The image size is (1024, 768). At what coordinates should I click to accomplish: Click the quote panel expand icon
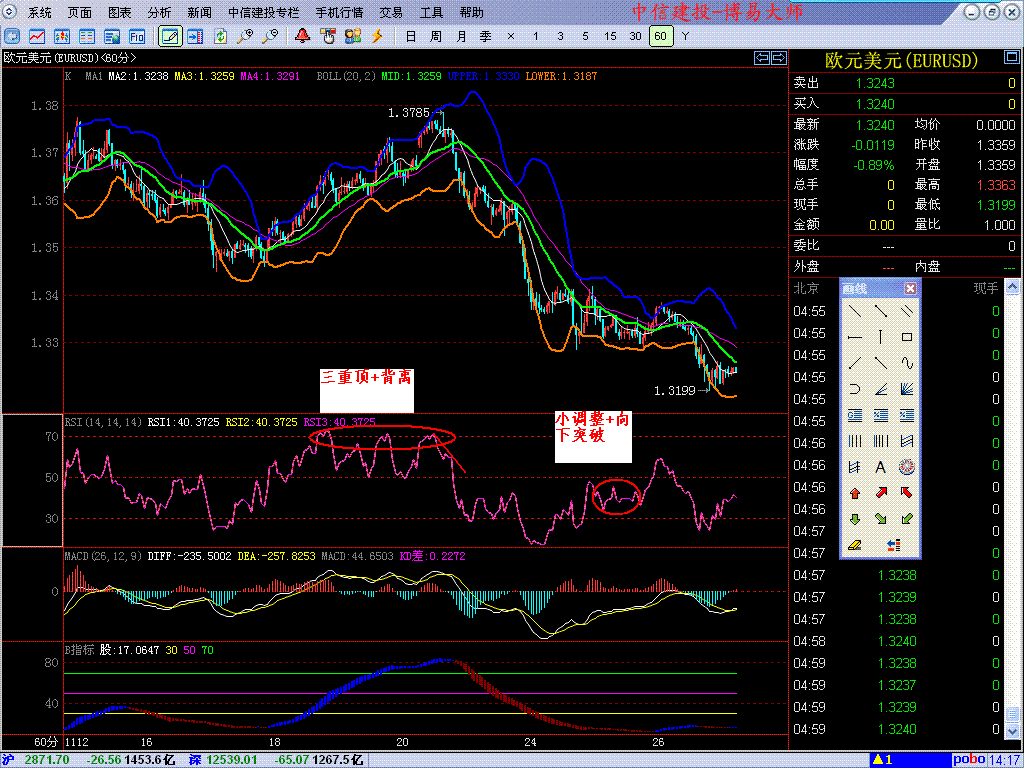[x=1012, y=58]
